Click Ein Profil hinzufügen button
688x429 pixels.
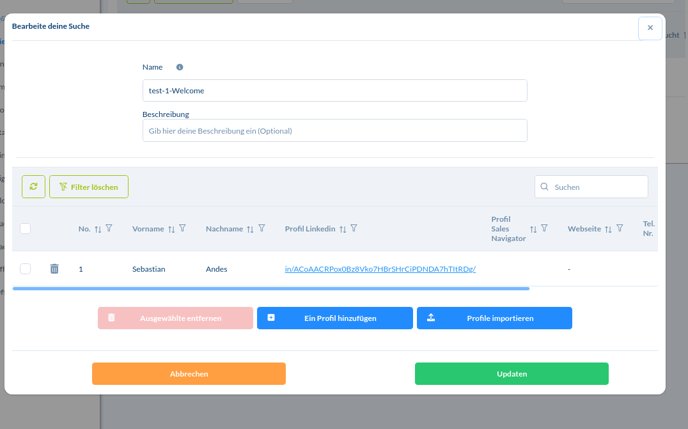334,318
